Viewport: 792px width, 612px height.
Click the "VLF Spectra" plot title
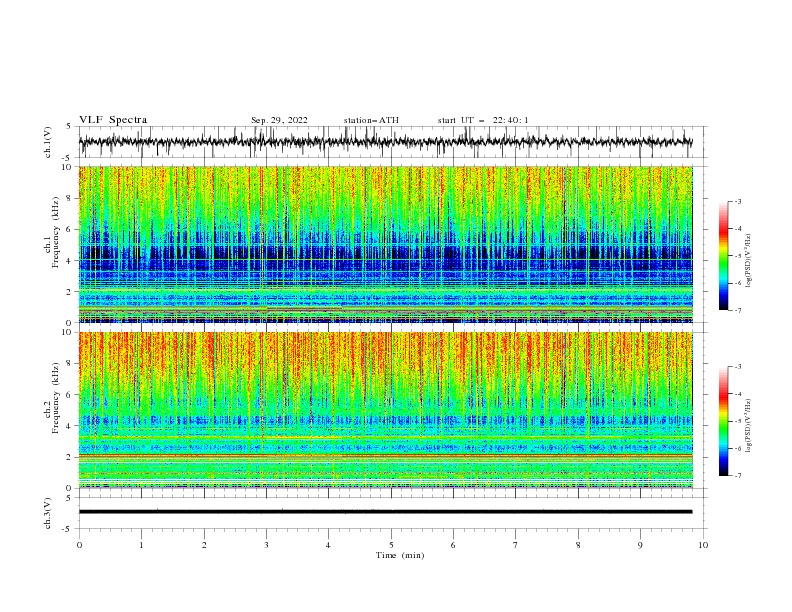[113, 120]
